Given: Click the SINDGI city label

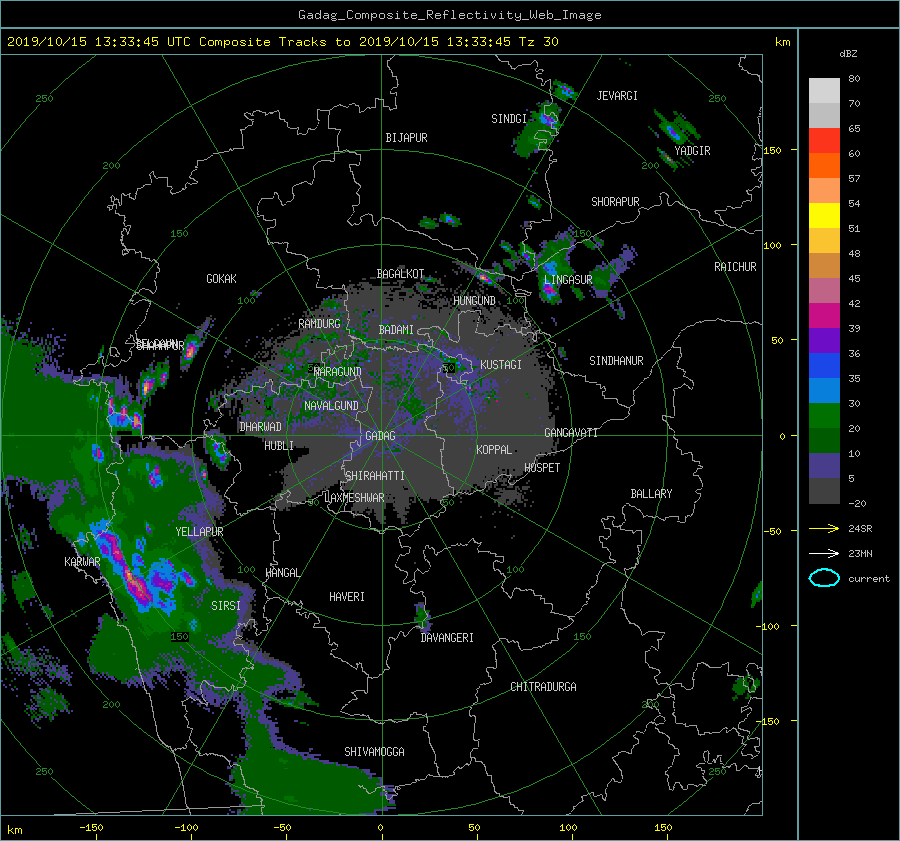Looking at the screenshot, I should (509, 119).
